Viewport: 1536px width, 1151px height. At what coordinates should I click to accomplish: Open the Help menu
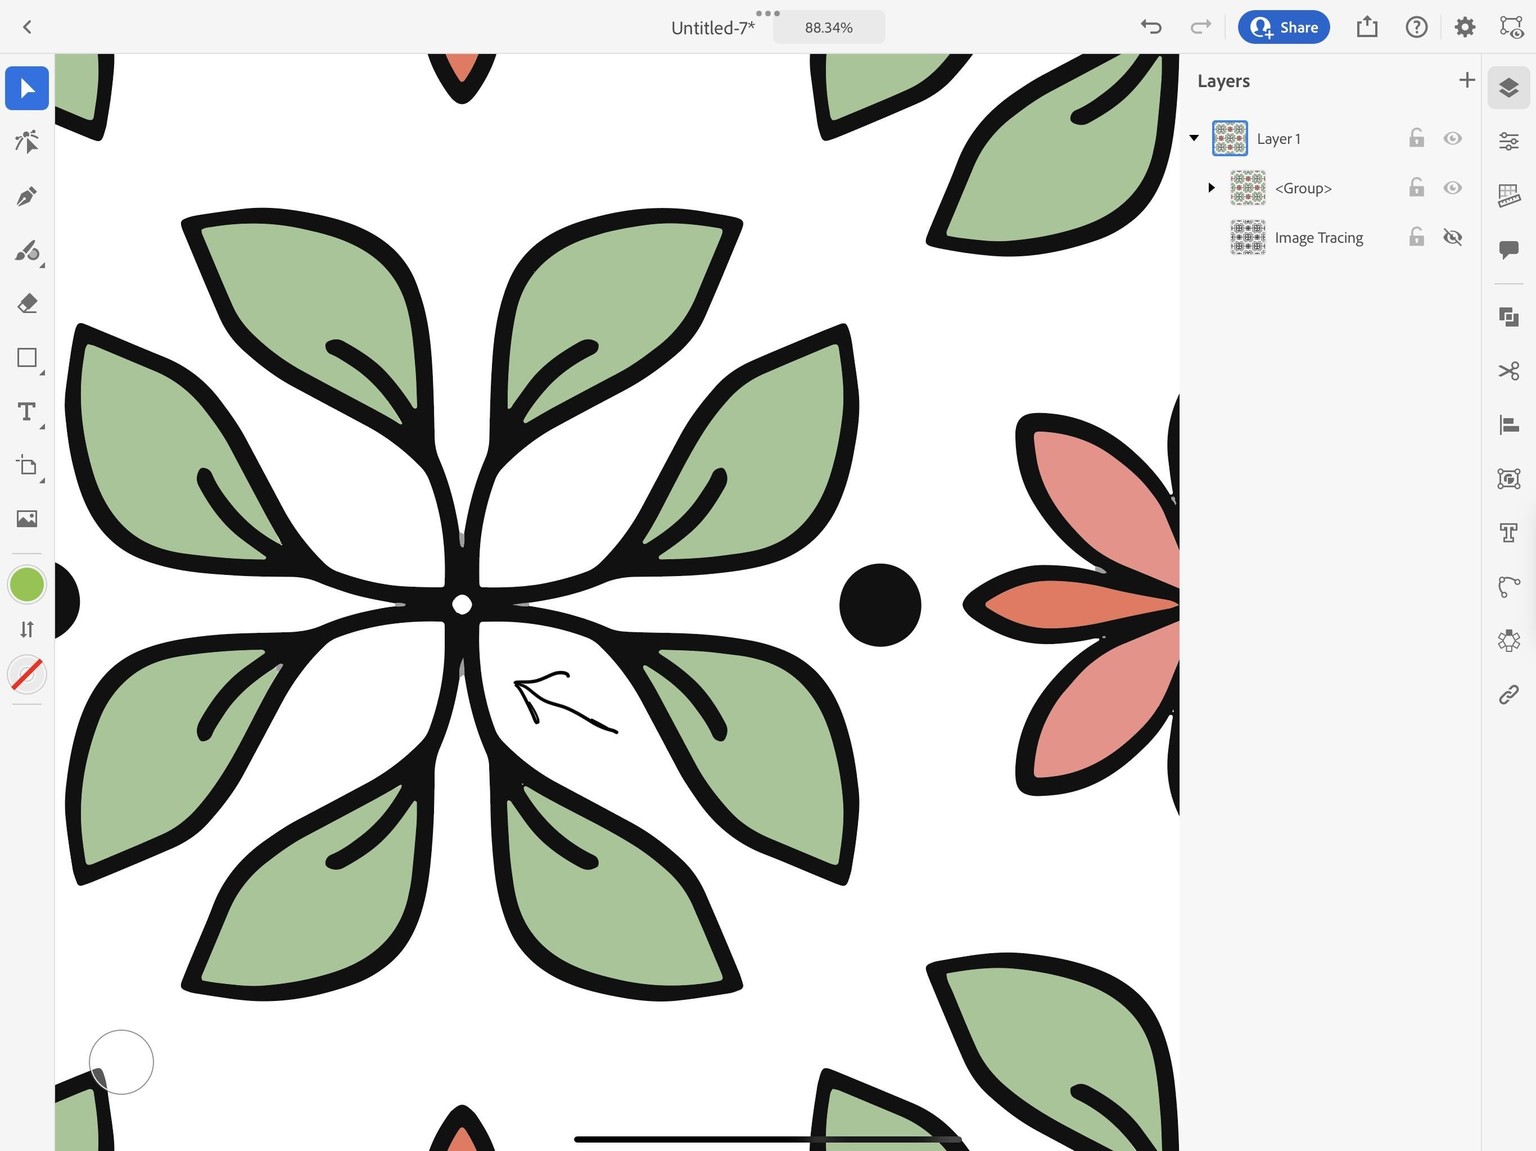click(1416, 27)
